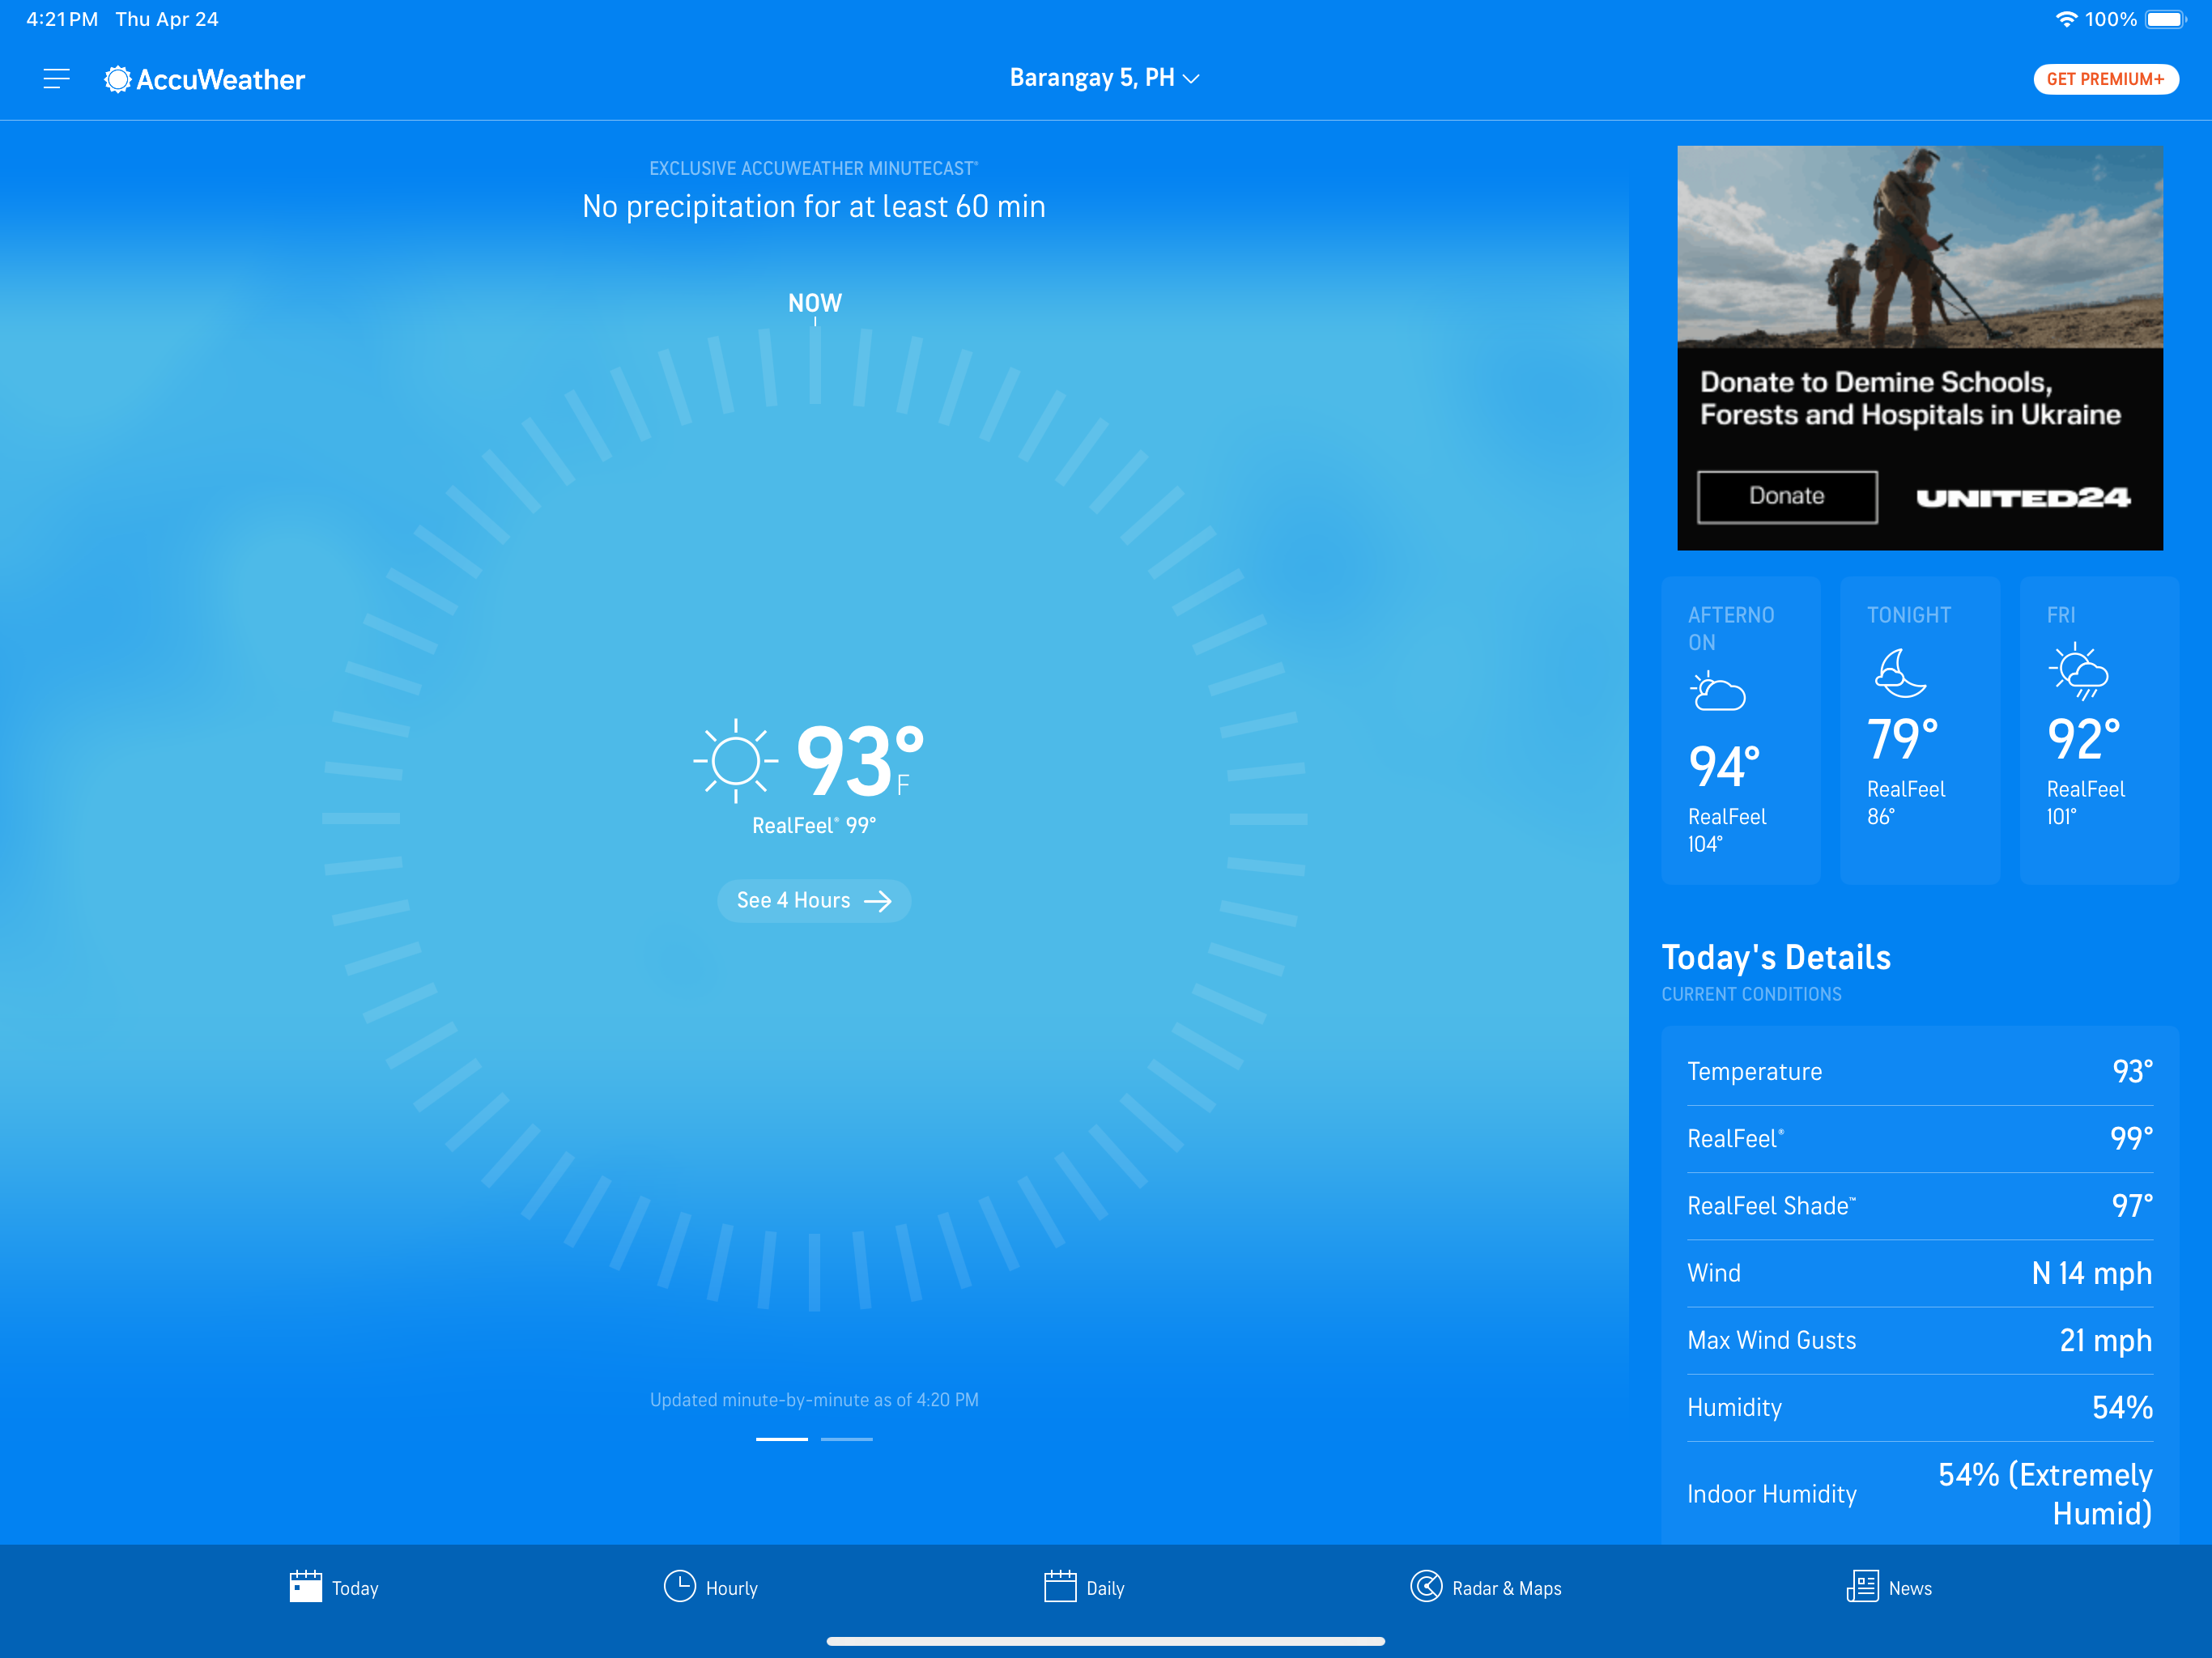Image resolution: width=2212 pixels, height=1658 pixels.
Task: Tap the Hourly clock icon
Action: (x=679, y=1586)
